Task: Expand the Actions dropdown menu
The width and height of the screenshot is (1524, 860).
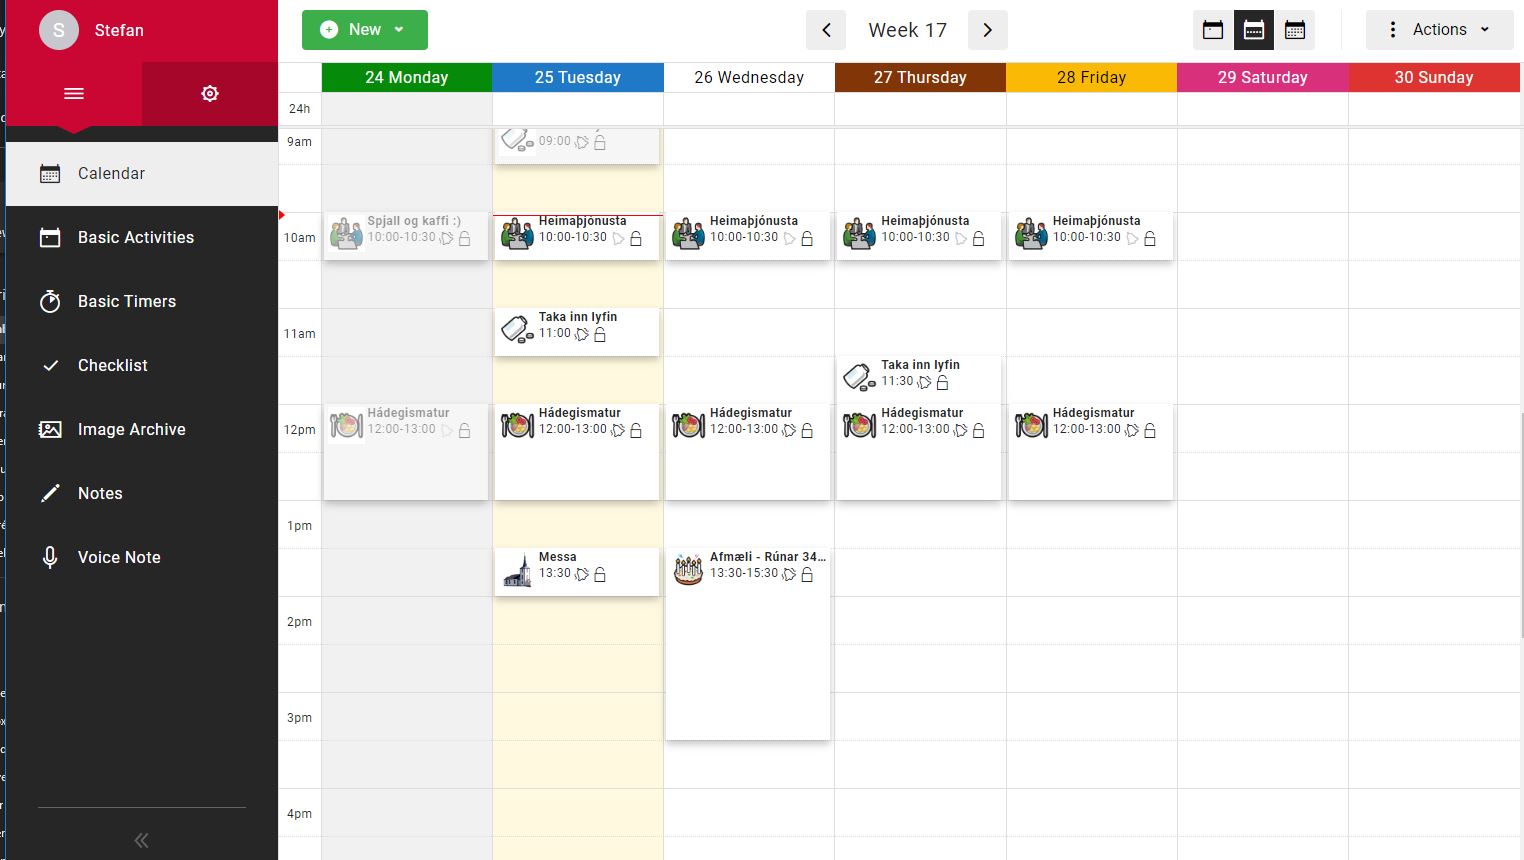Action: pyautogui.click(x=1440, y=30)
